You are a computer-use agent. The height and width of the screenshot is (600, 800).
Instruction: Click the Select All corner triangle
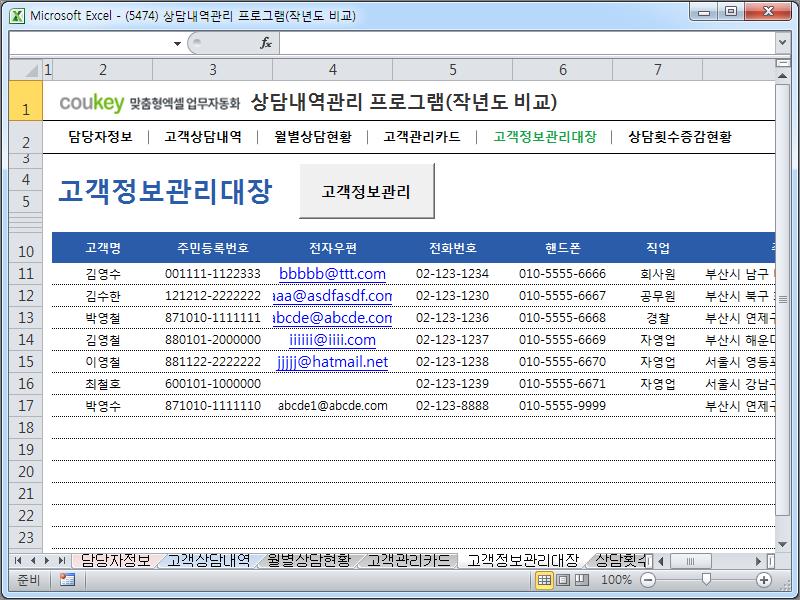pos(26,70)
